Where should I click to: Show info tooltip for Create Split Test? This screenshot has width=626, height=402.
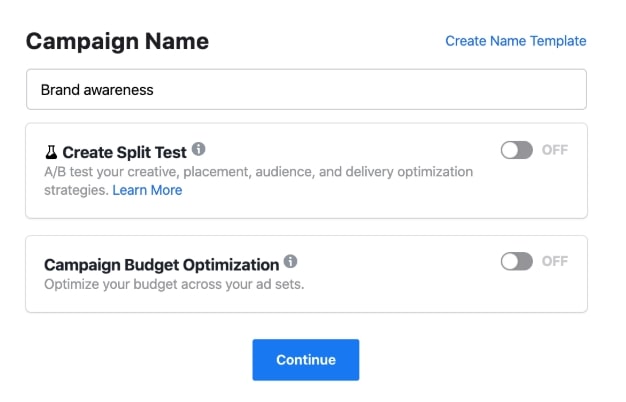click(x=198, y=149)
